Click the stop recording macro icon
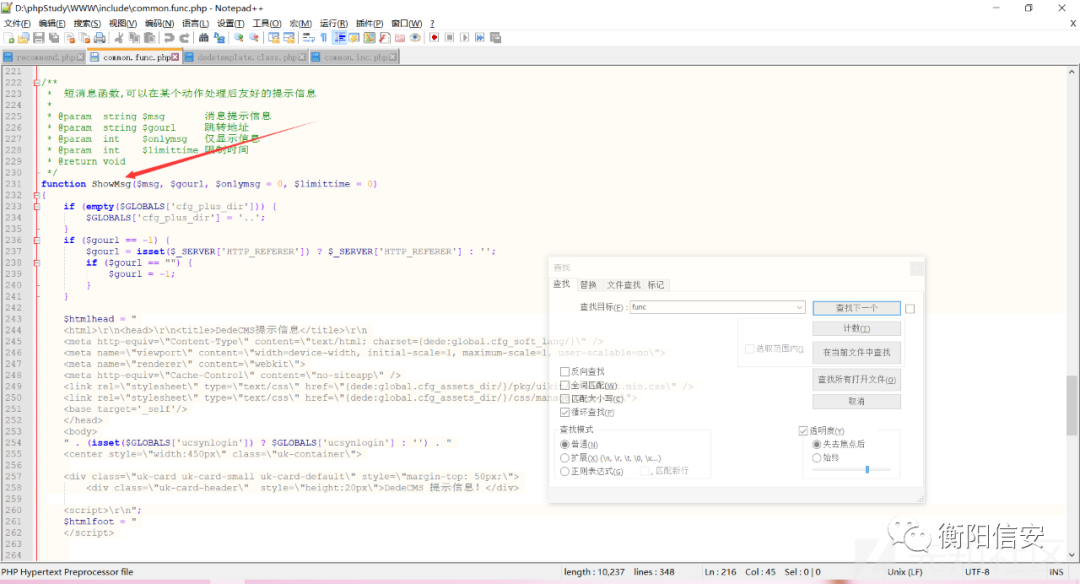Viewport: 1080px width, 584px height. (x=449, y=38)
